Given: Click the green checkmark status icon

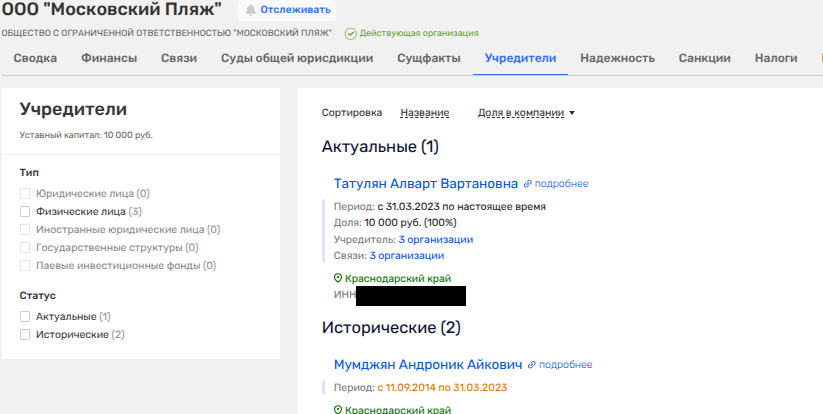Looking at the screenshot, I should click(350, 33).
